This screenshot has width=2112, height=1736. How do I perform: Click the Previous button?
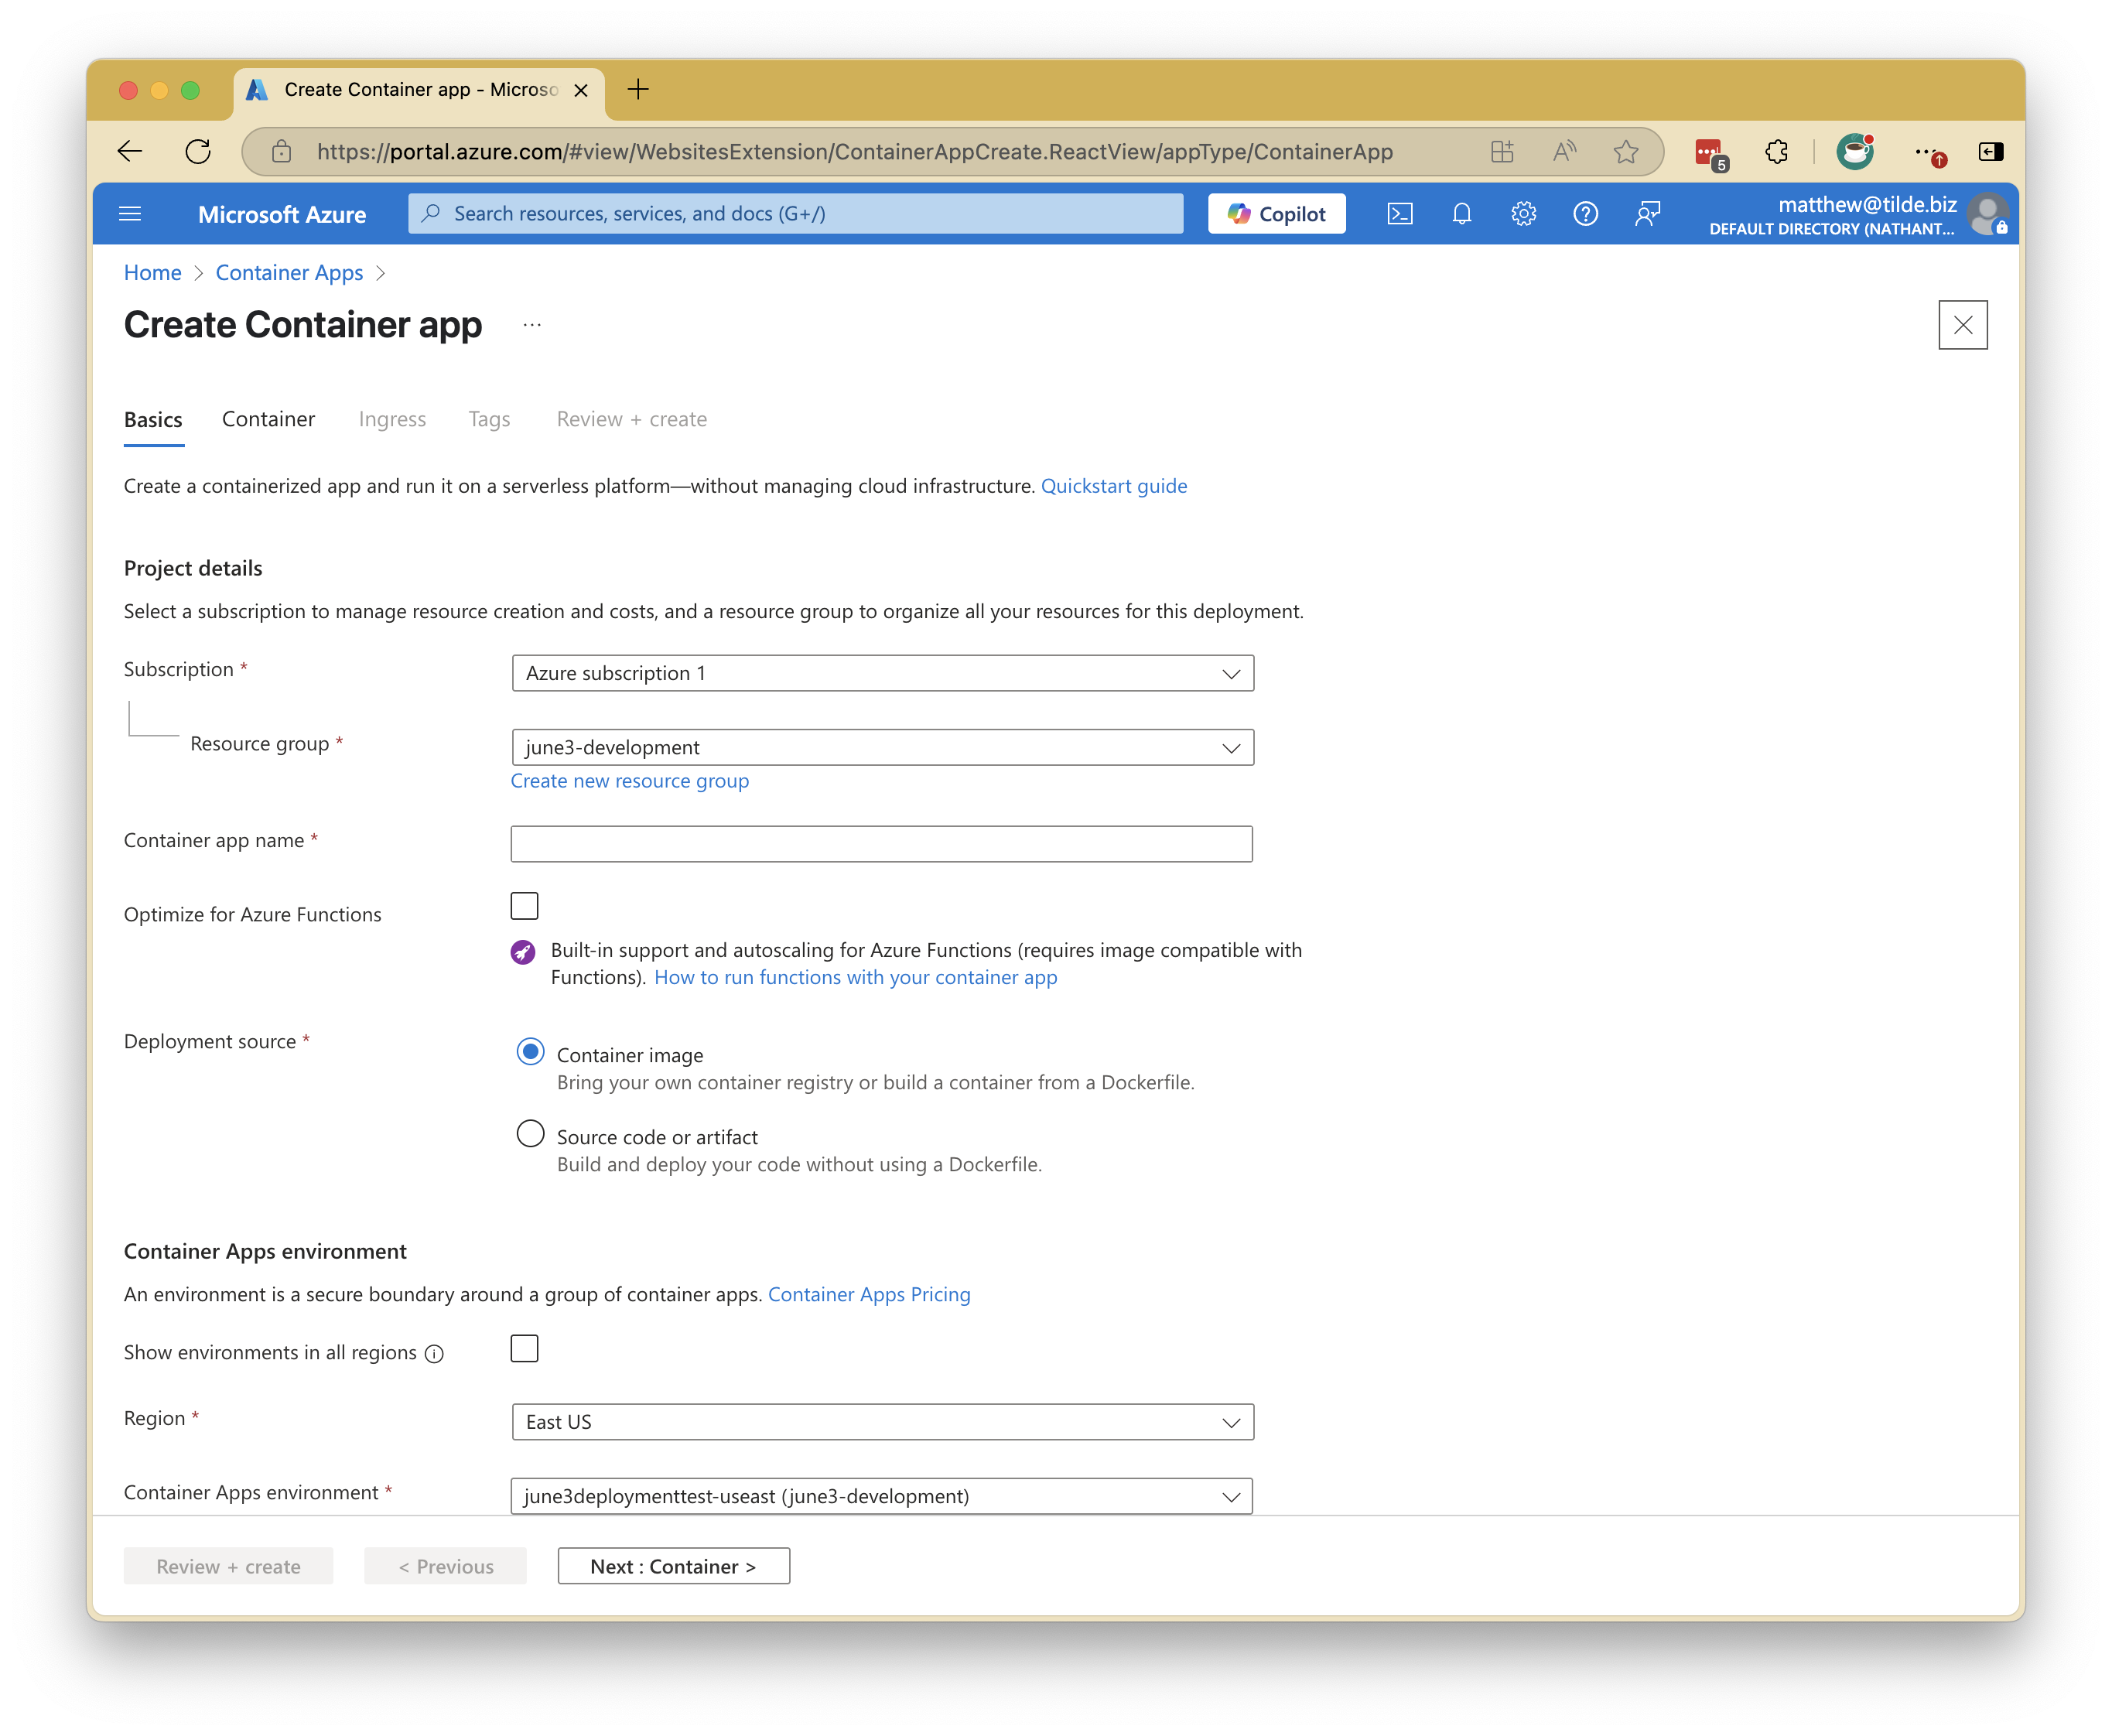click(445, 1566)
